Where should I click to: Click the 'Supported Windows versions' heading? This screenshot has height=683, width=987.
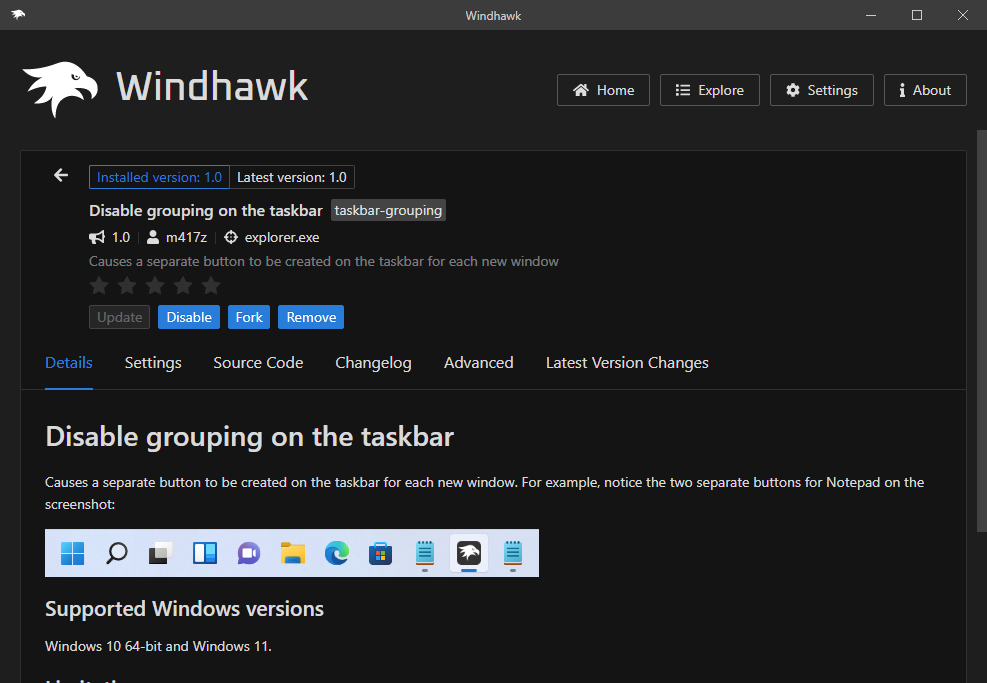coord(184,609)
